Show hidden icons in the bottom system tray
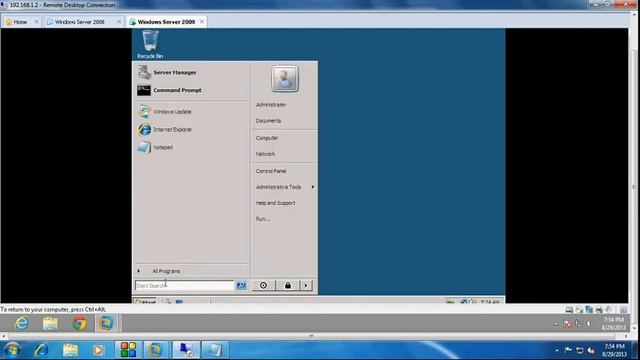The height and width of the screenshot is (360, 640). click(x=557, y=350)
